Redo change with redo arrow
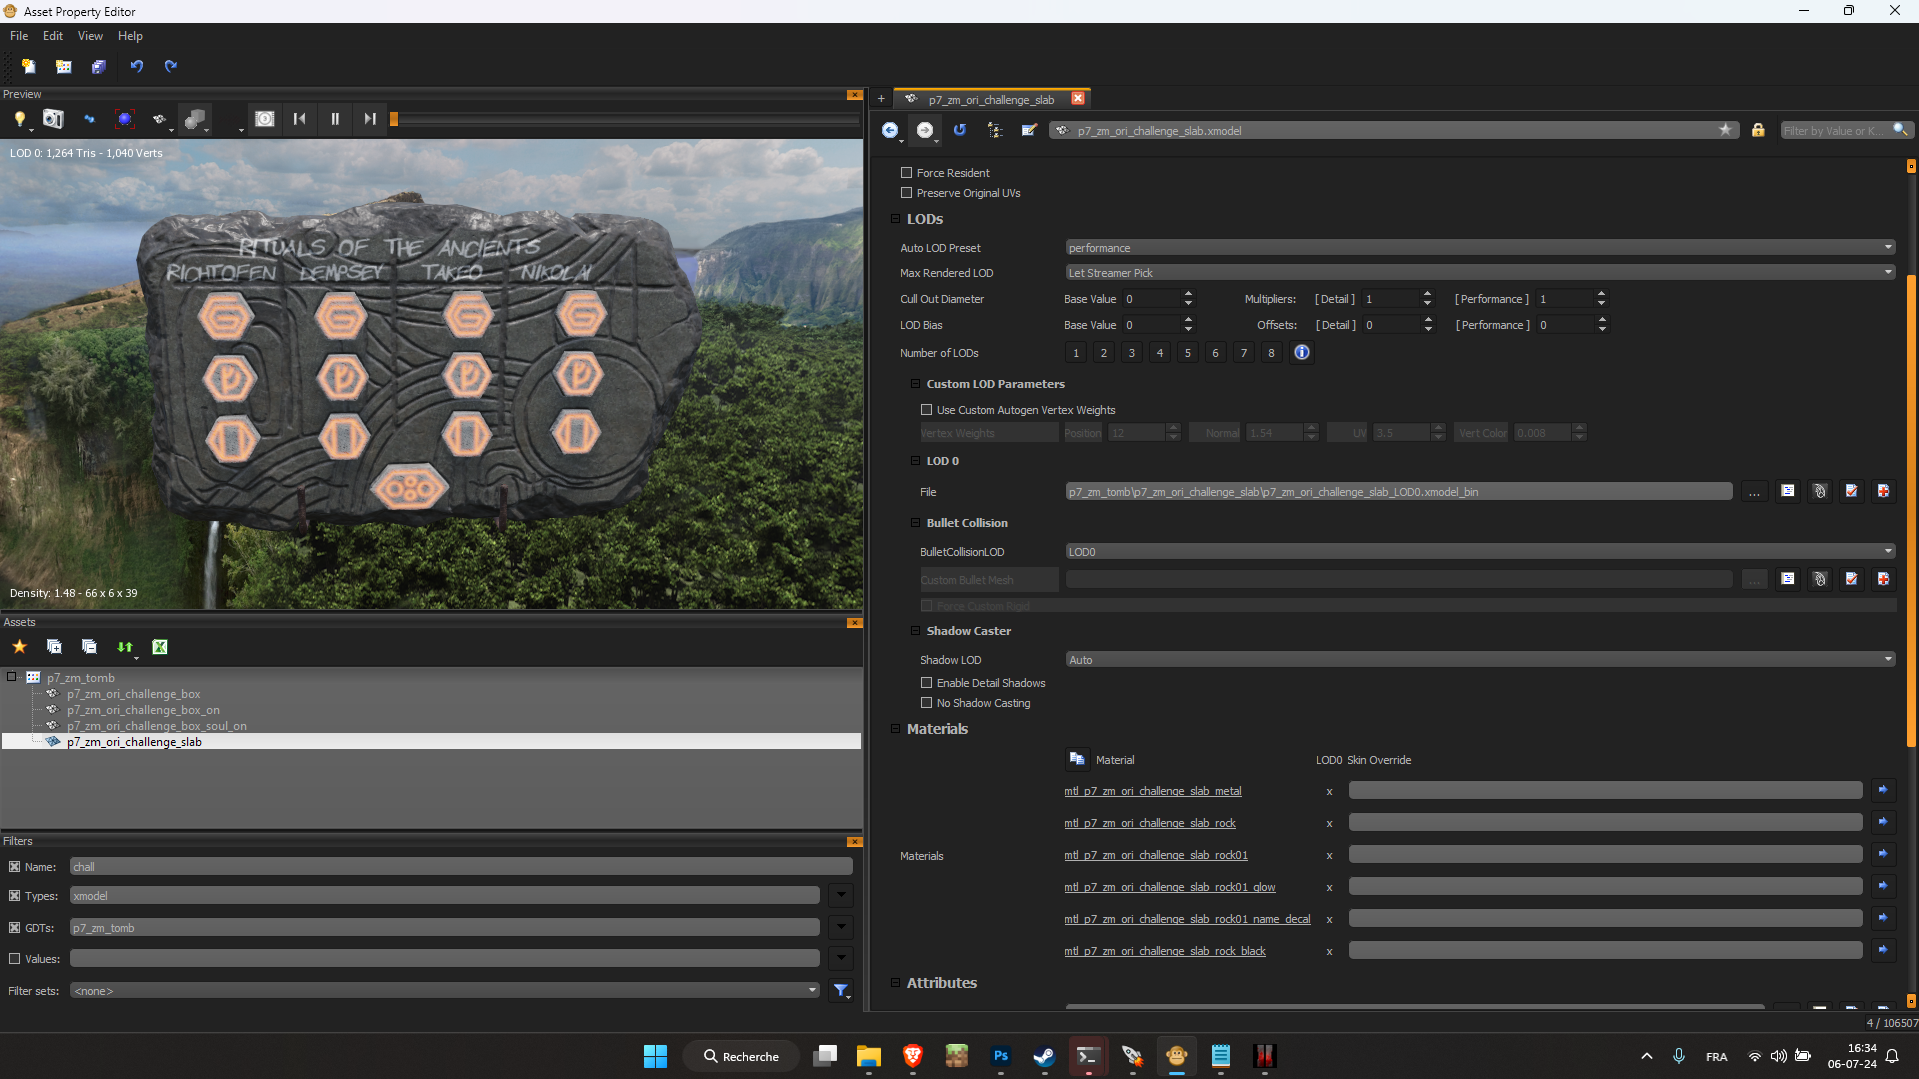 click(171, 66)
